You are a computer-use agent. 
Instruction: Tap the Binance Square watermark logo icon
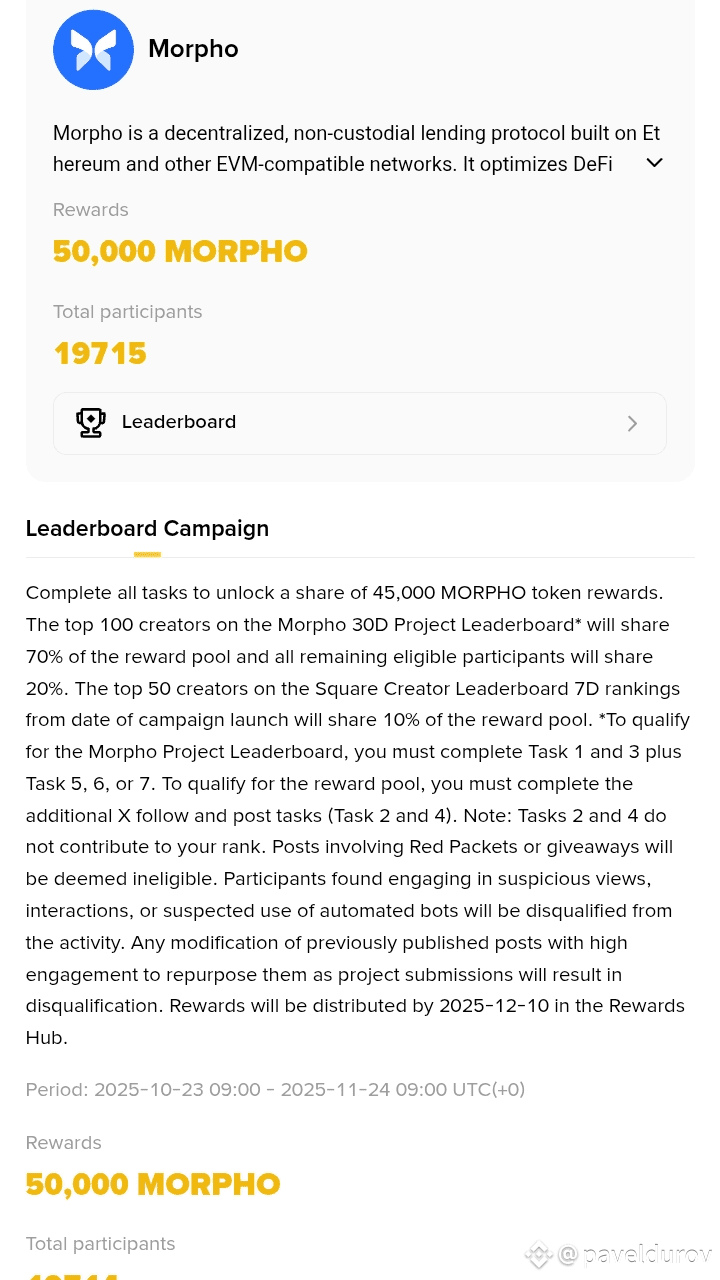tap(539, 1254)
